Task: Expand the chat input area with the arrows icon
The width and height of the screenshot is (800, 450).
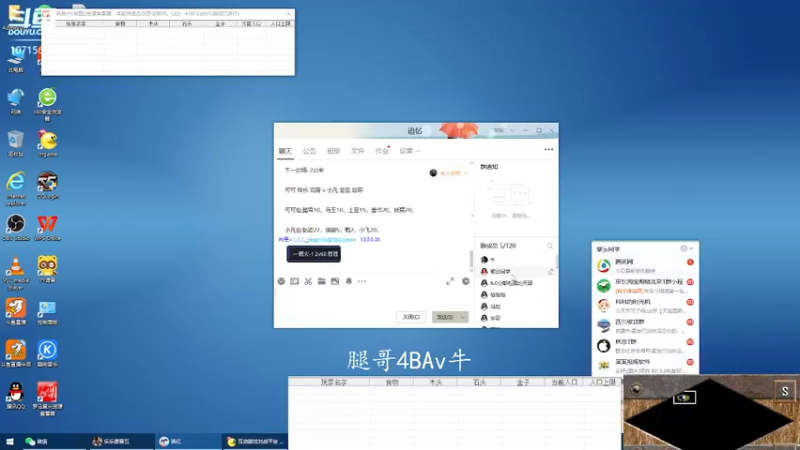Action: coord(450,281)
